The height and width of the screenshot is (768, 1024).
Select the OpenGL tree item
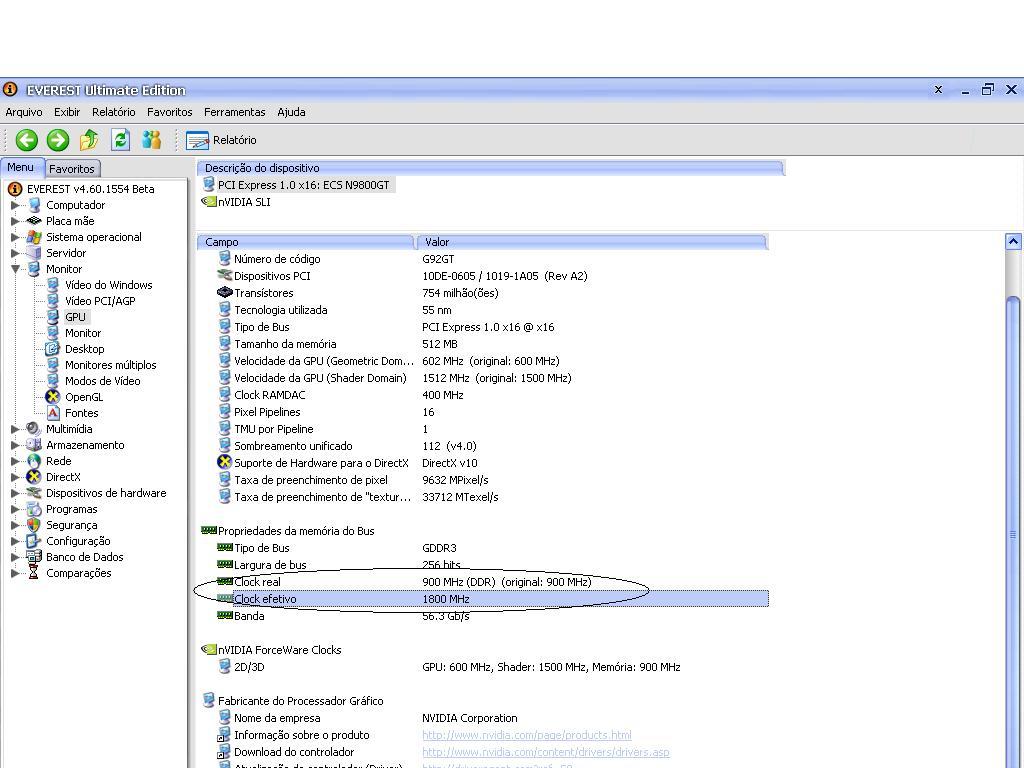[x=84, y=397]
